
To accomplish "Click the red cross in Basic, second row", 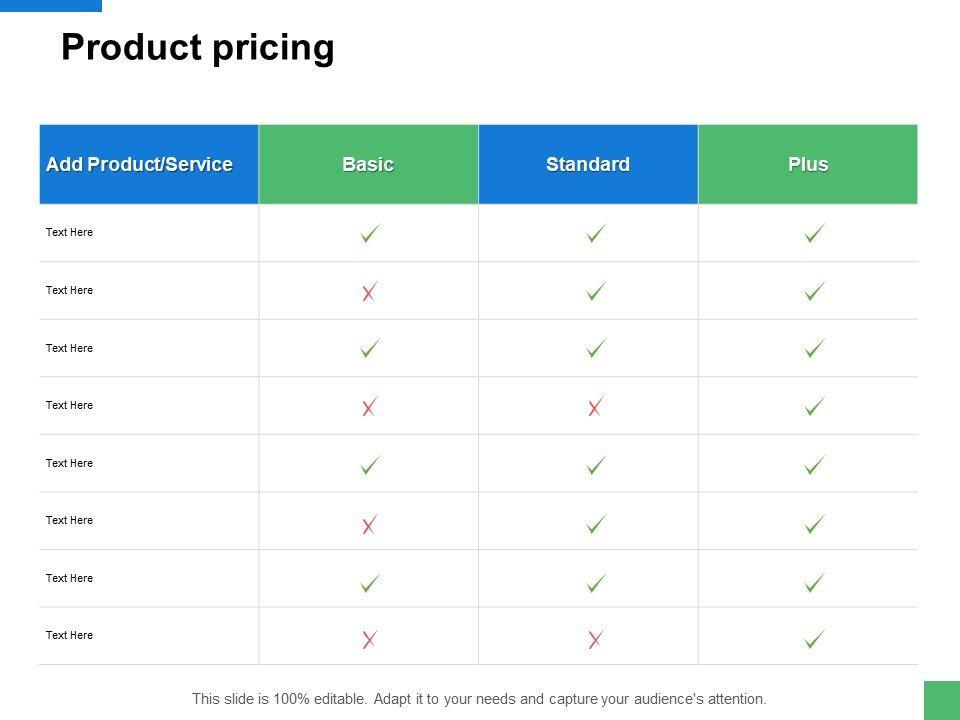I will coord(369,292).
